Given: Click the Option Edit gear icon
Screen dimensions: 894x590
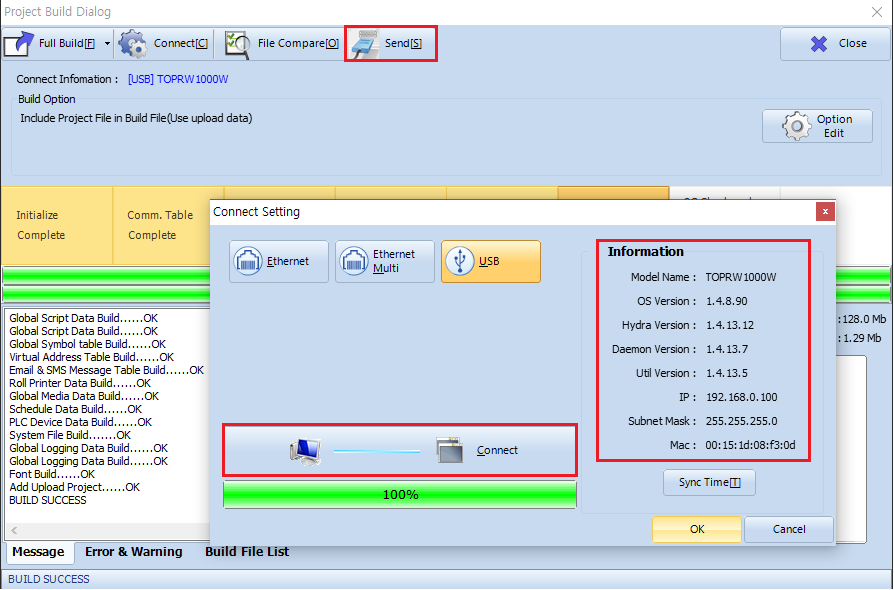Looking at the screenshot, I should [797, 126].
